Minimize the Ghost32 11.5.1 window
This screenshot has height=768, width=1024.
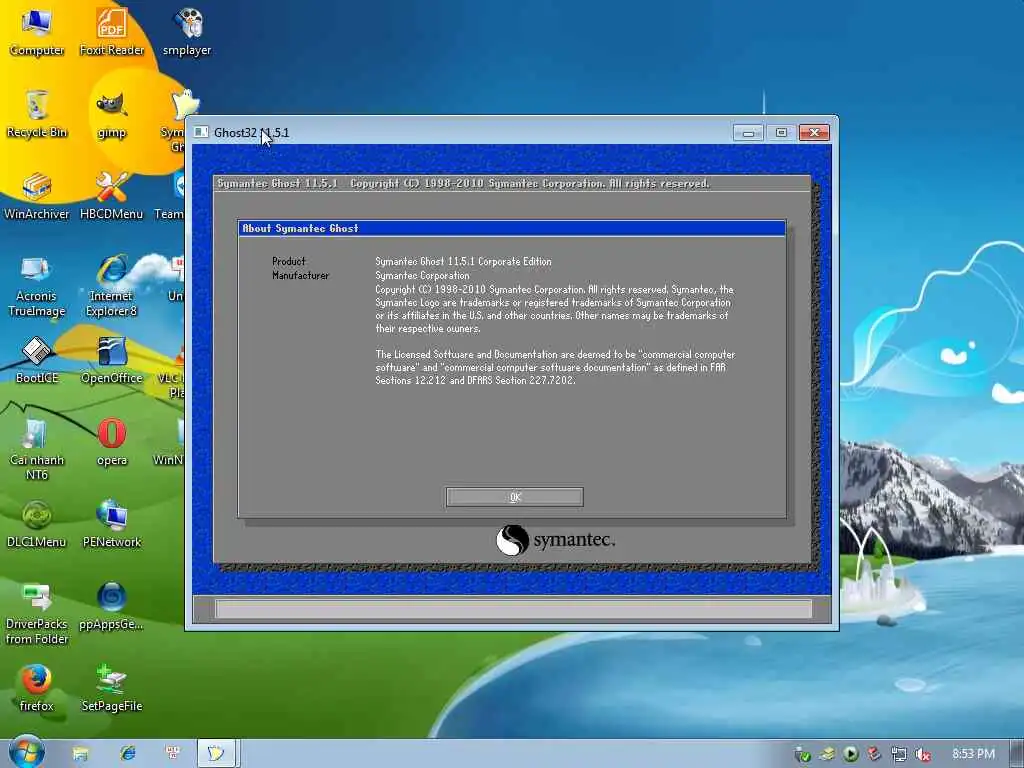click(x=748, y=133)
